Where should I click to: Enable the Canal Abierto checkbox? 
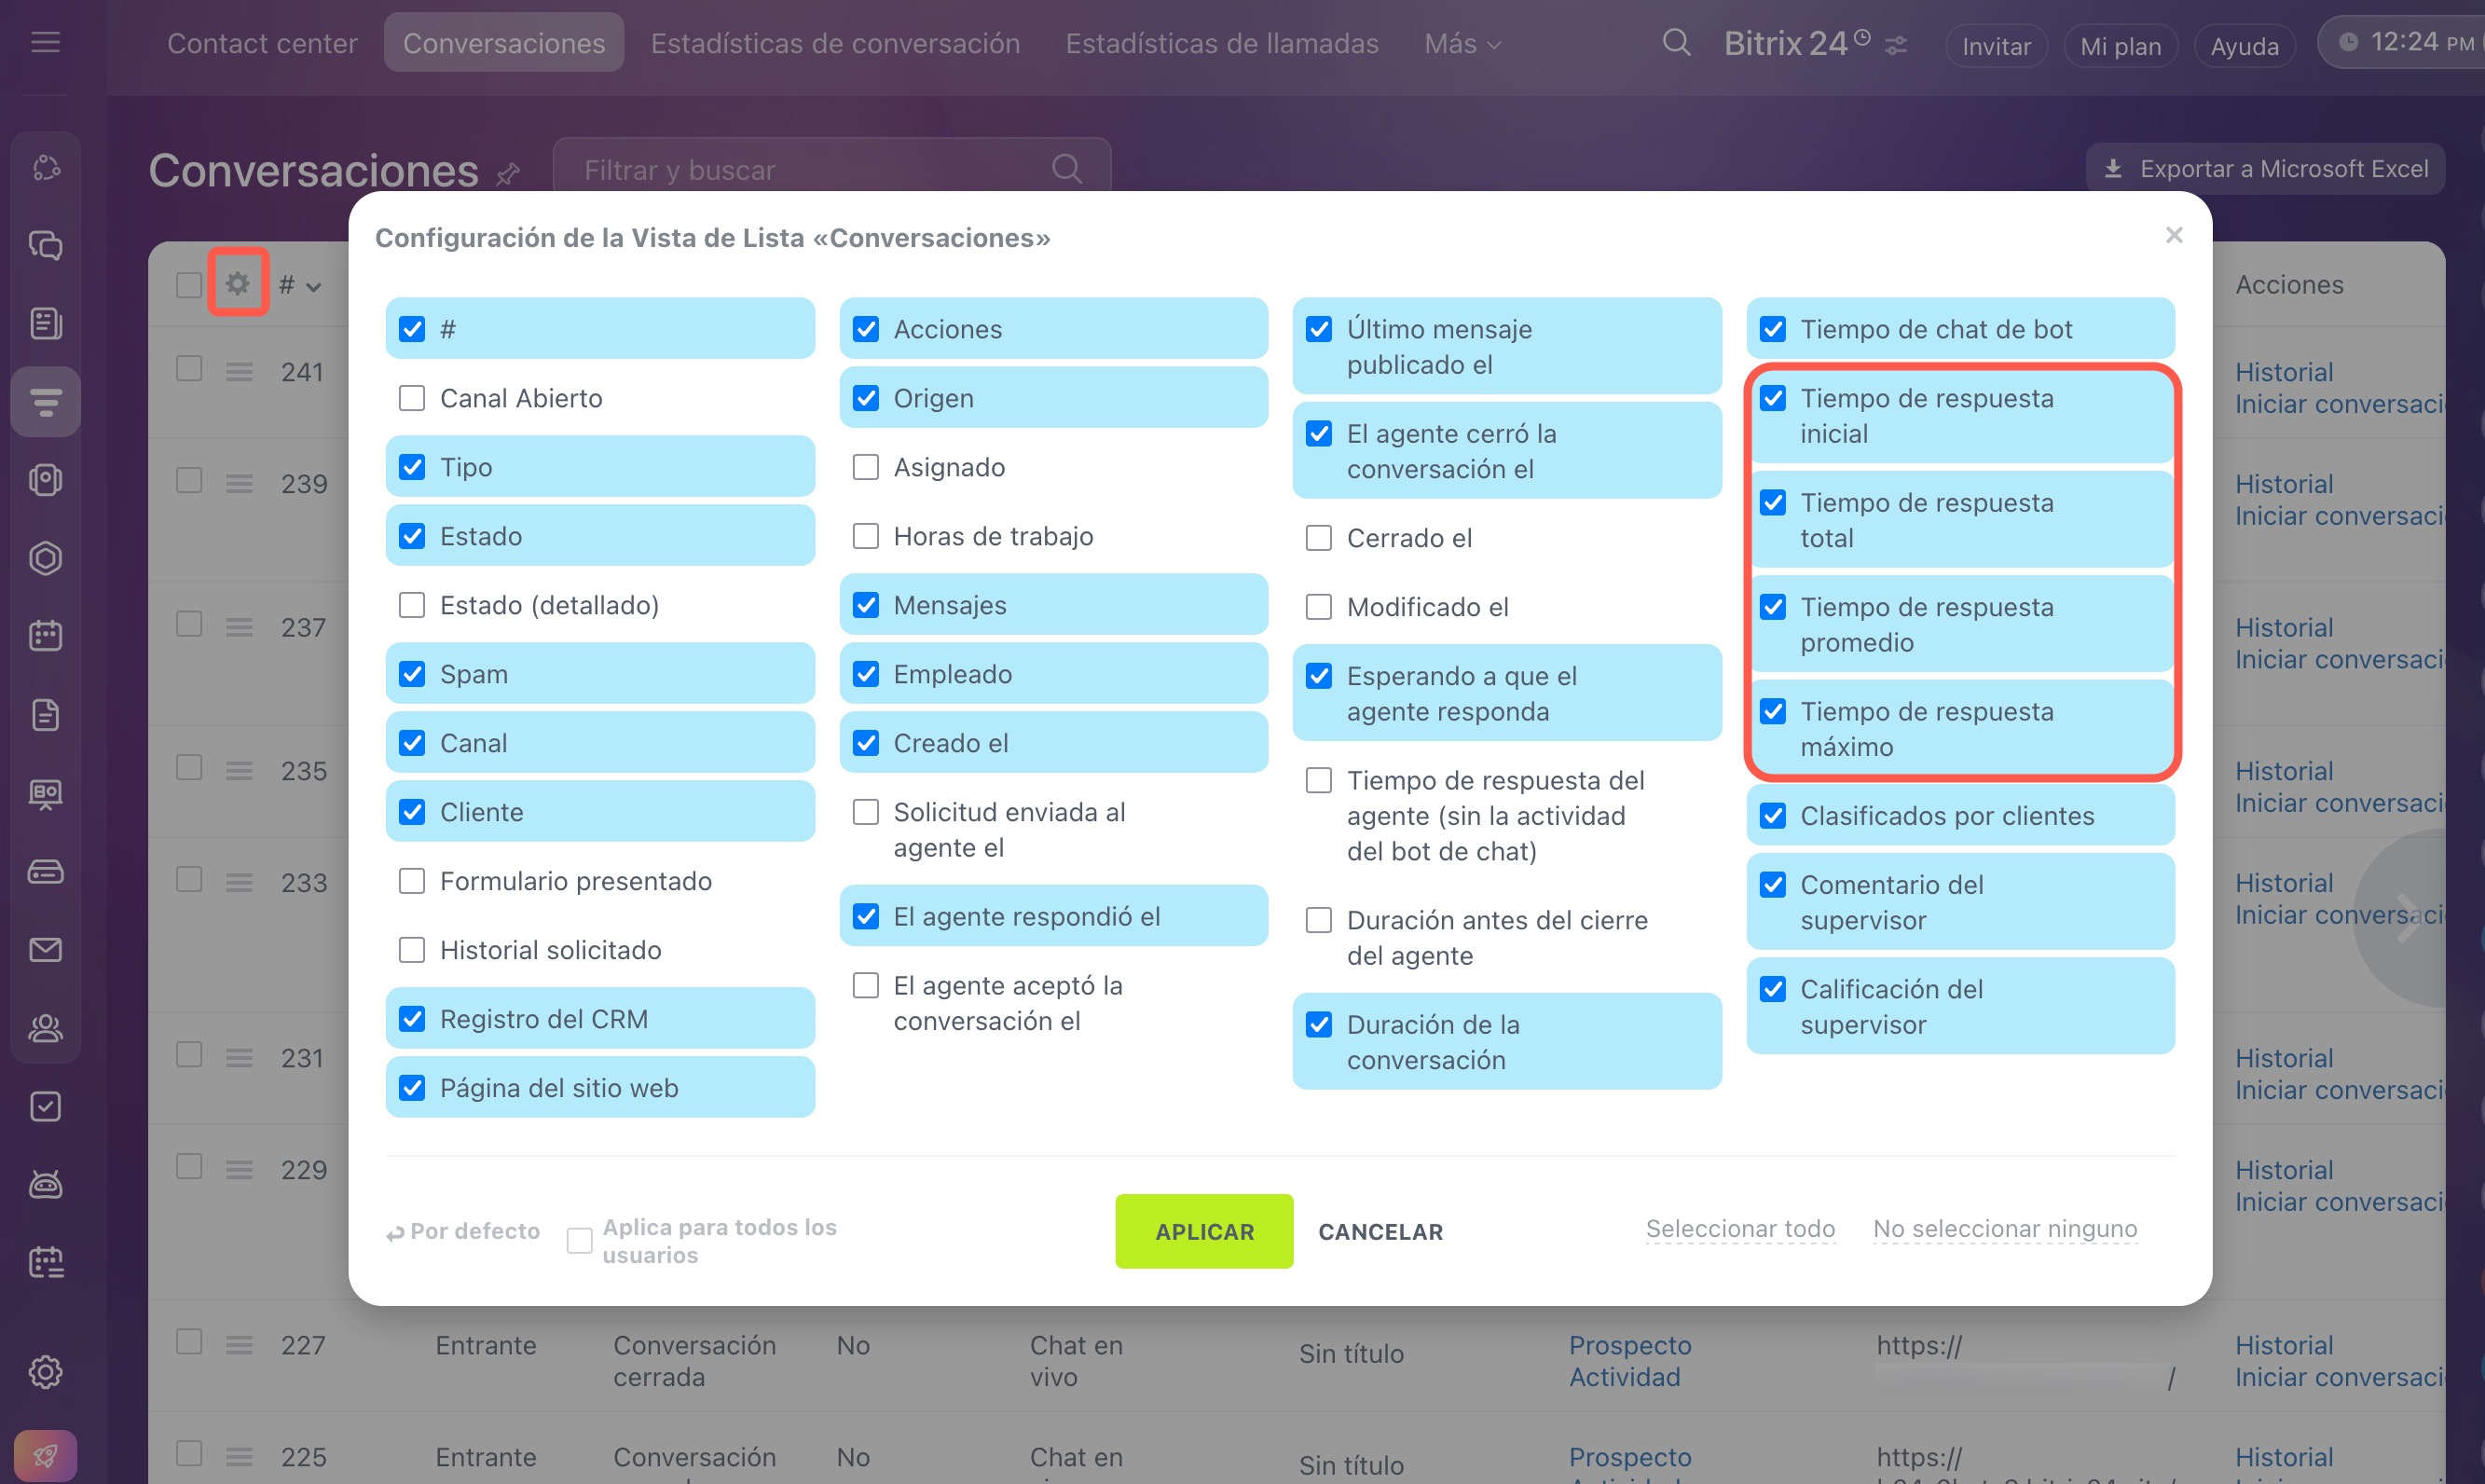(x=412, y=398)
